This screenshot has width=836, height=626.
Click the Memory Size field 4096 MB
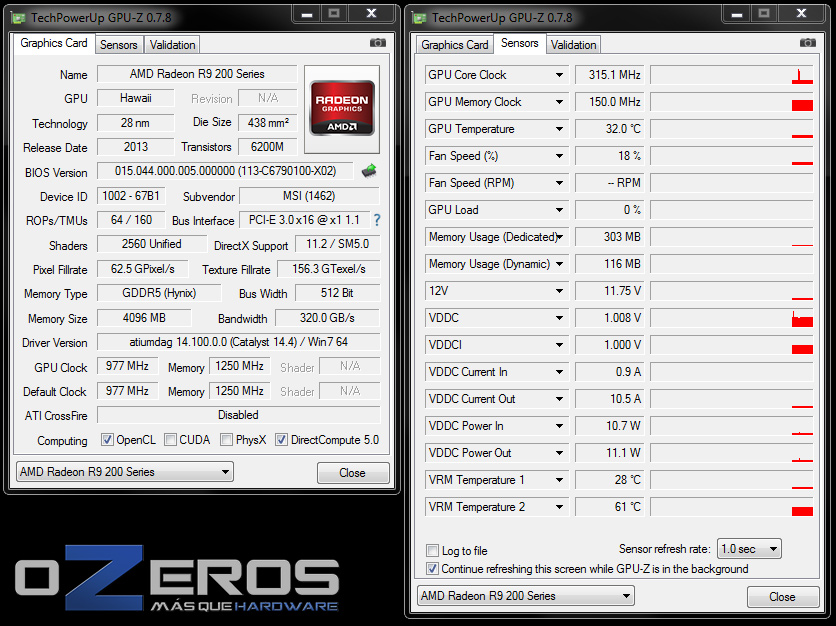point(144,318)
